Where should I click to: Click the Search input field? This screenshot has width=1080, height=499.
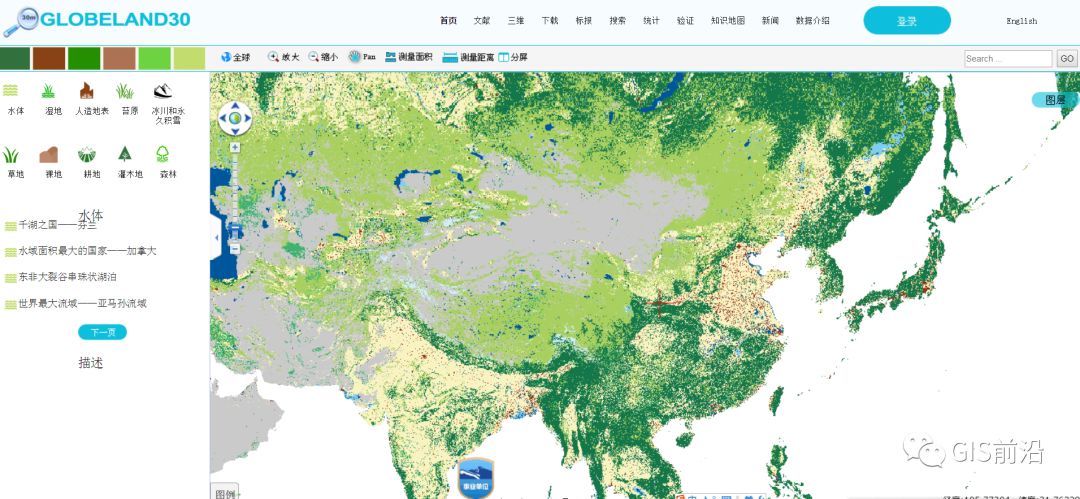(x=1007, y=59)
